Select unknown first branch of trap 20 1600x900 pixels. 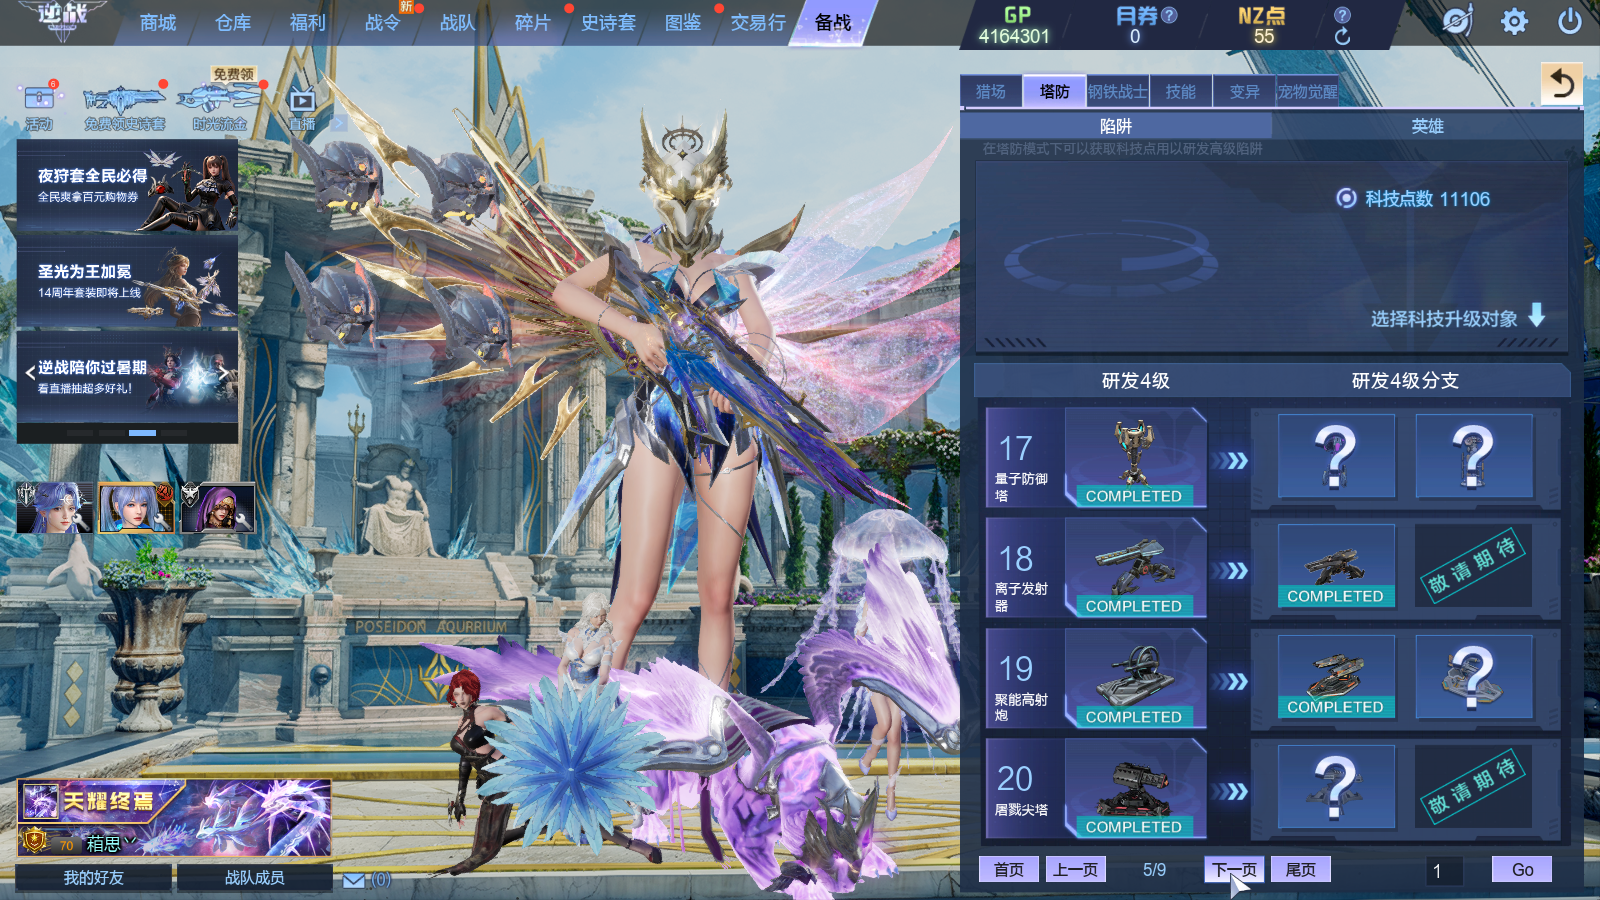pyautogui.click(x=1336, y=787)
